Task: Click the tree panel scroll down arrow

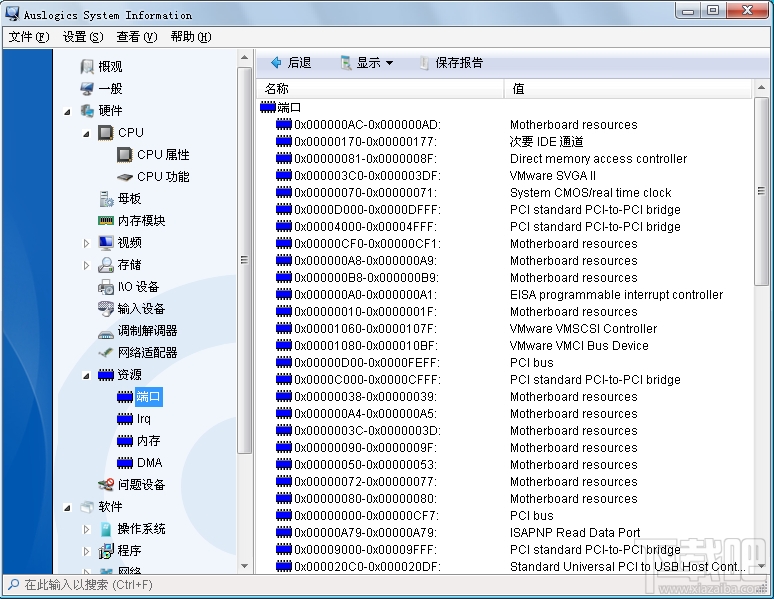Action: point(244,566)
